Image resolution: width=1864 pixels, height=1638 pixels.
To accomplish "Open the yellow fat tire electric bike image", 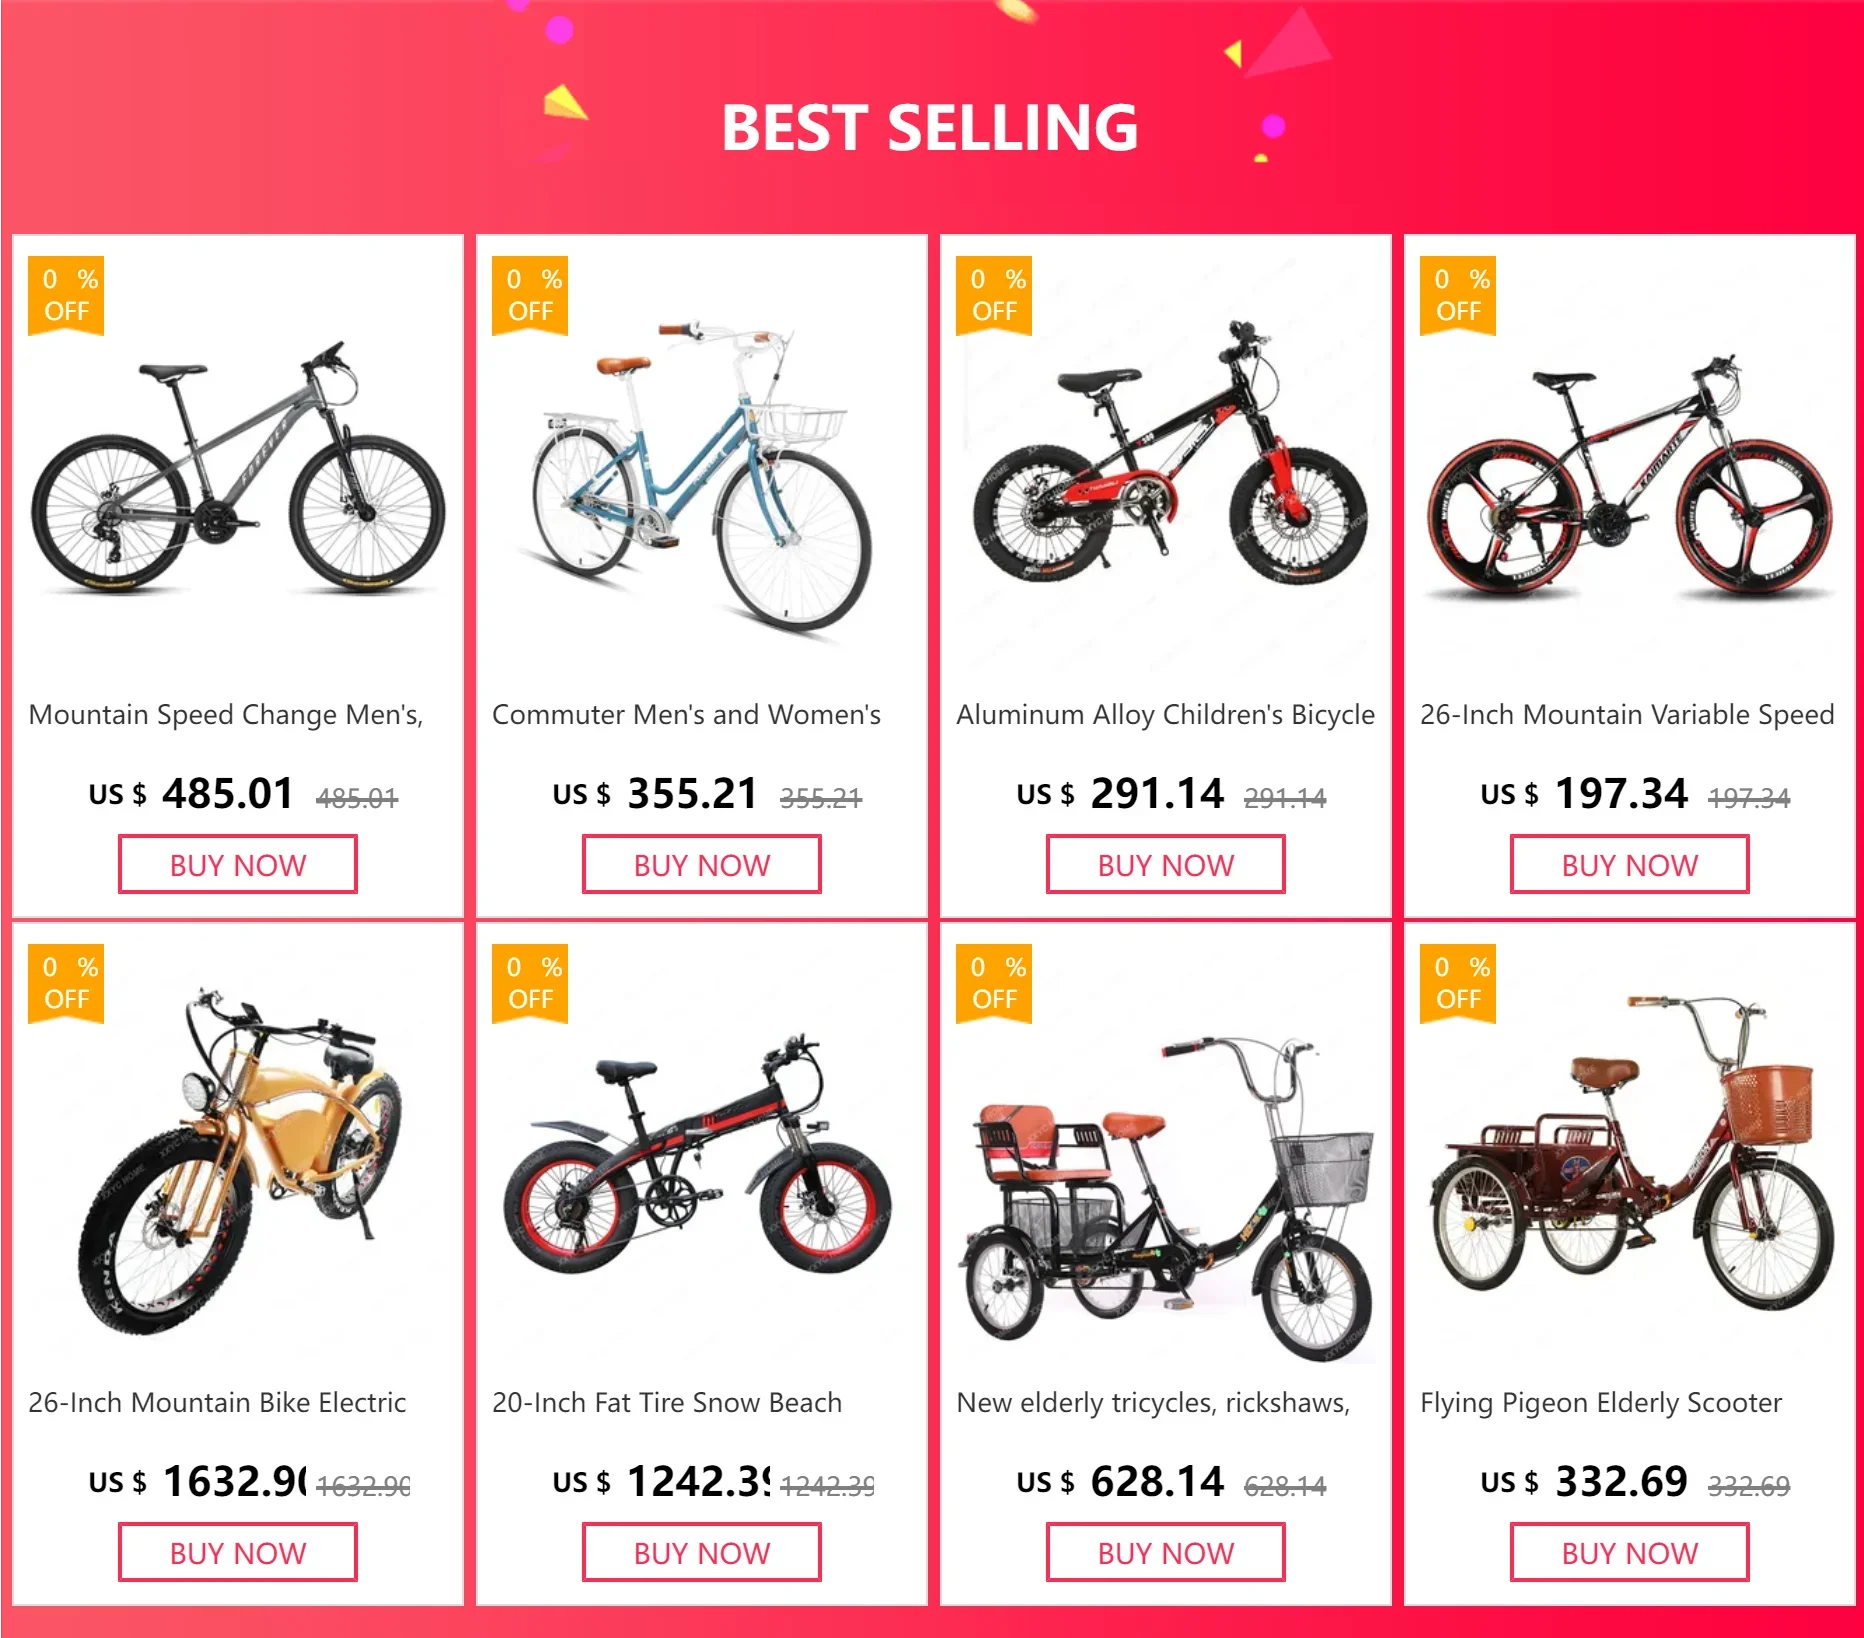I will coord(240,1160).
